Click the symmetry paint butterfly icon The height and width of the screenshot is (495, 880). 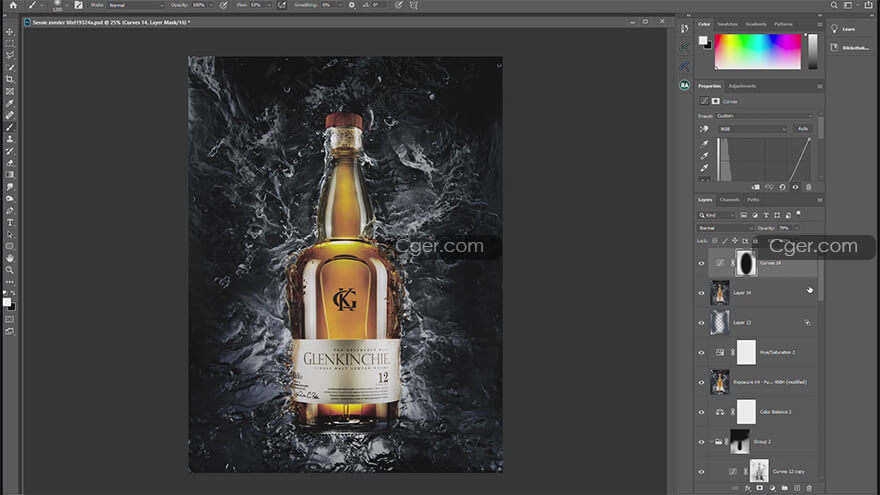point(414,5)
